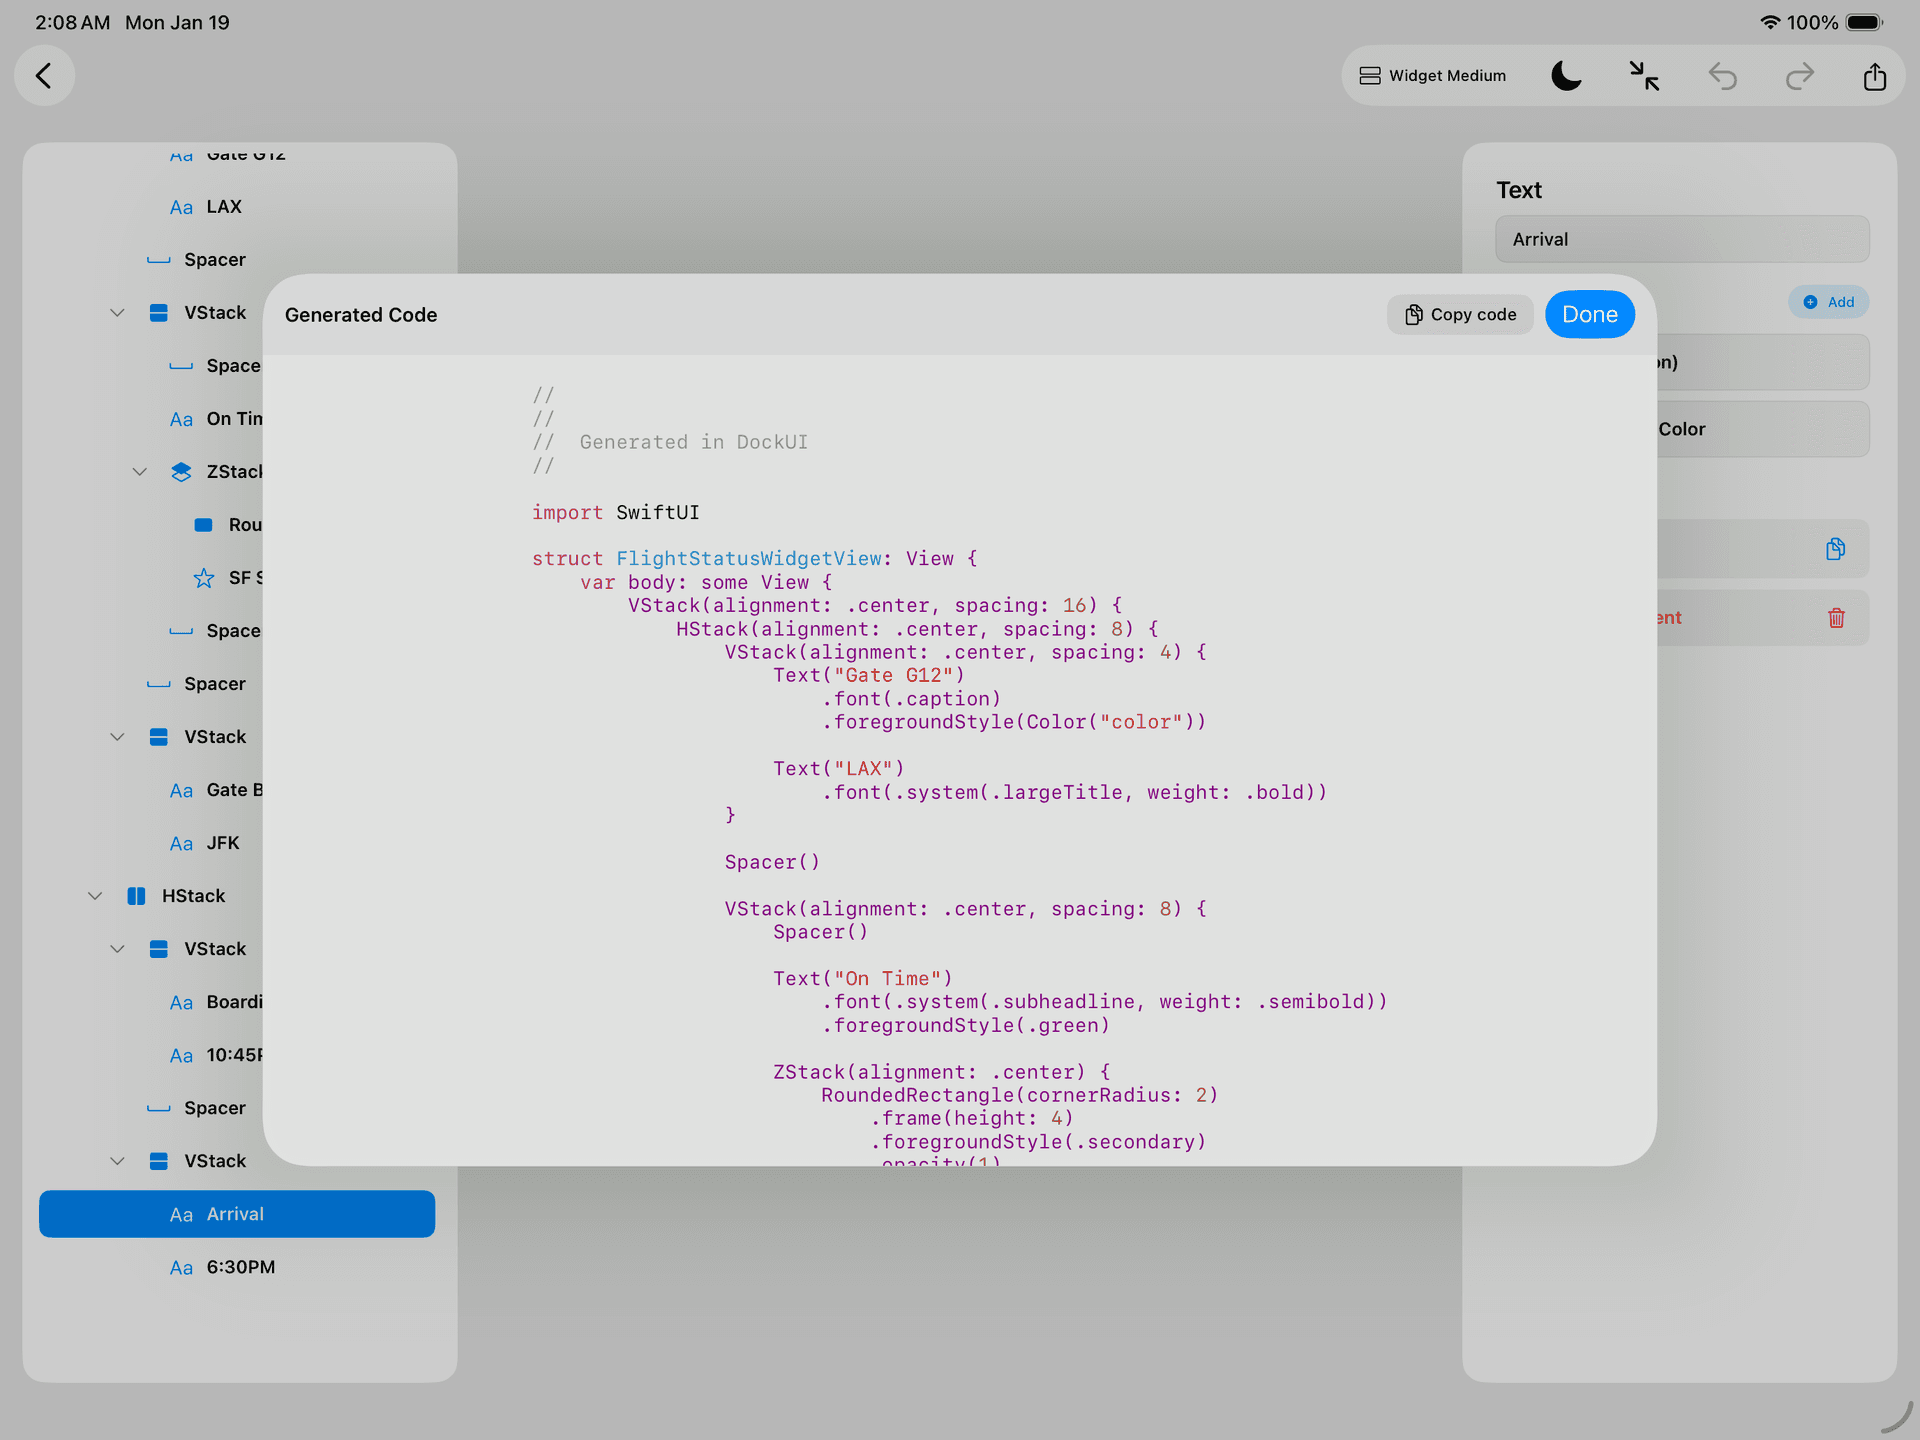
Task: Redo the last change
Action: pos(1799,75)
